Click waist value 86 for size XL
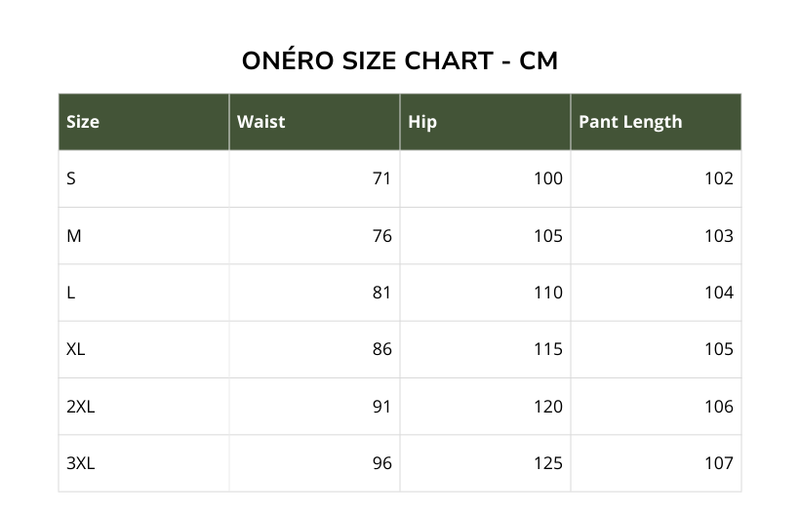 [381, 350]
